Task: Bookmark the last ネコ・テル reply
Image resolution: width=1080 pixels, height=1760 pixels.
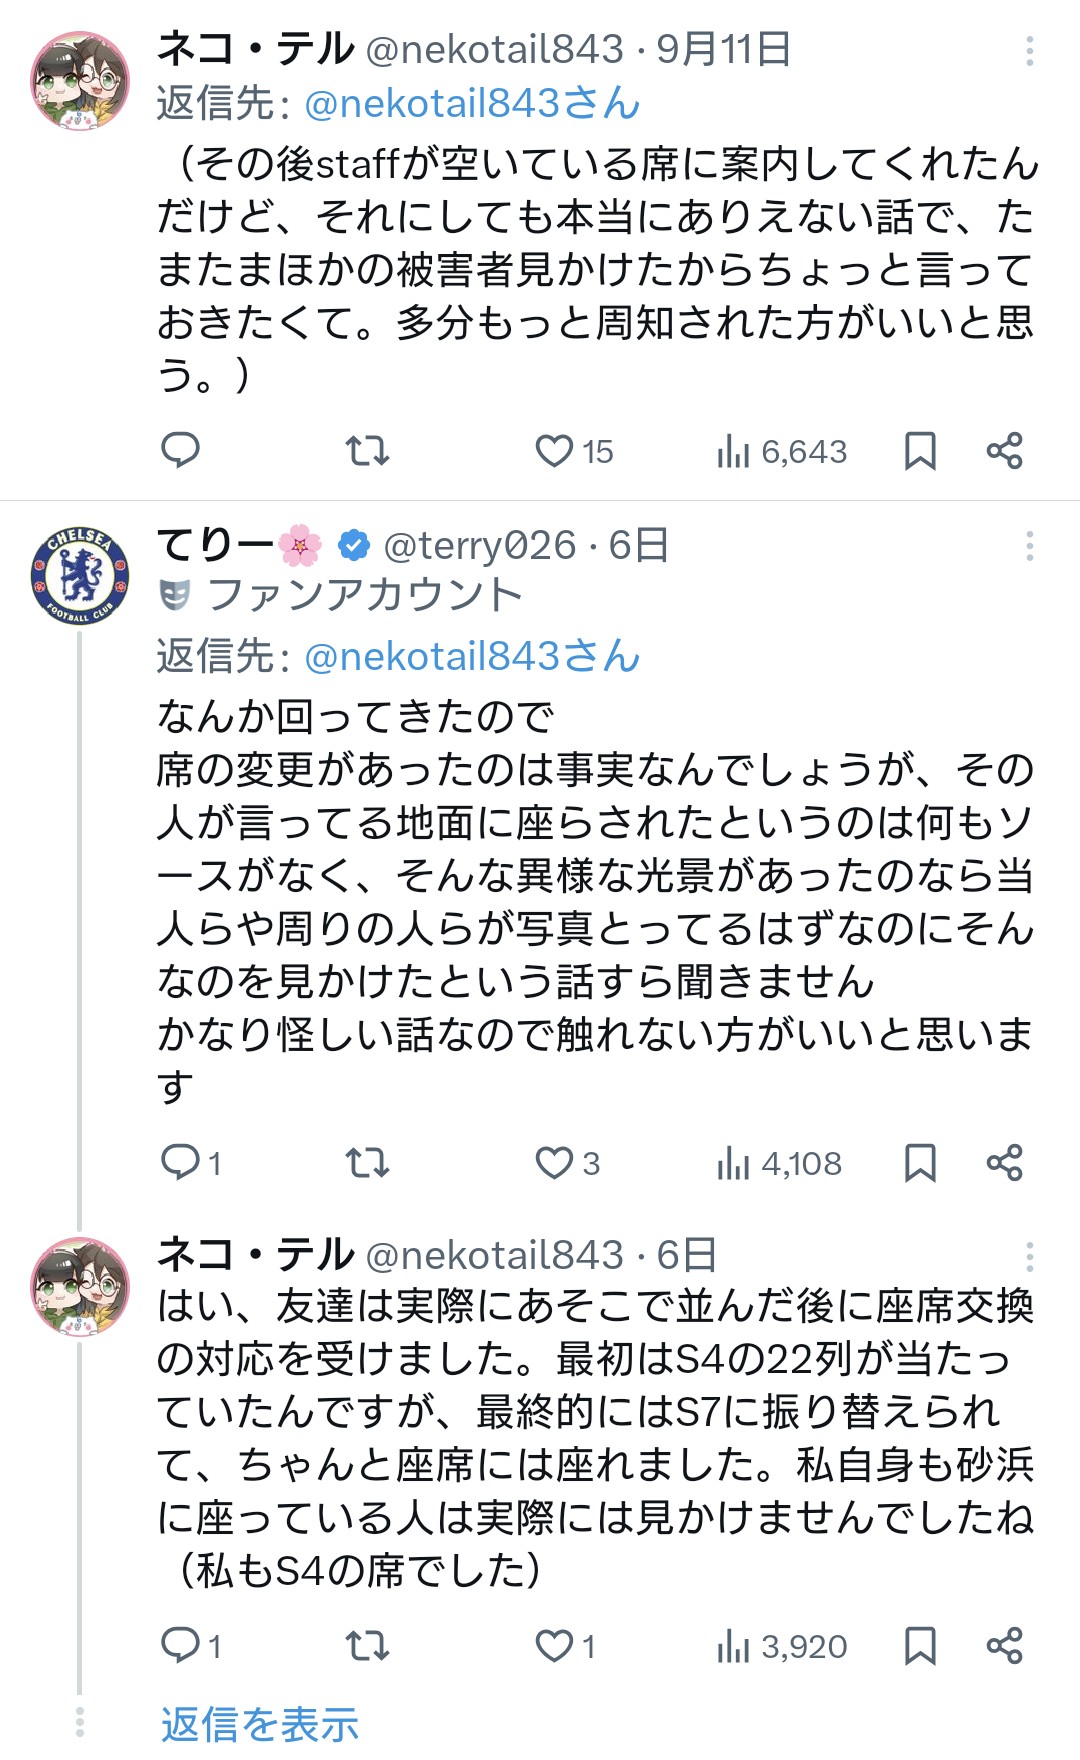Action: click(920, 1646)
